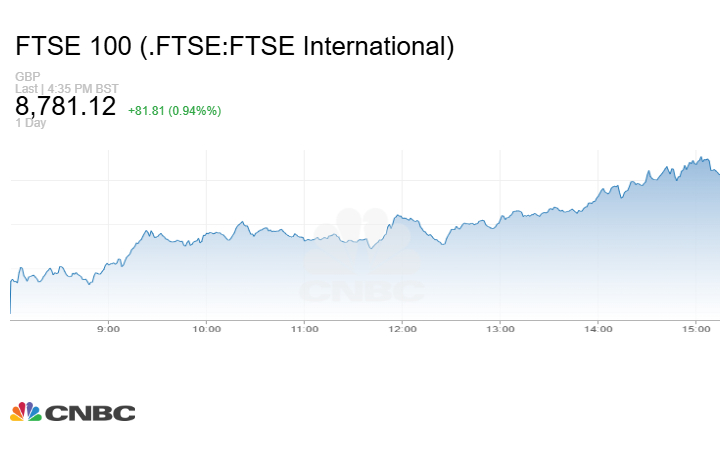Click the green +81.81 (0.94%) change

(x=174, y=110)
